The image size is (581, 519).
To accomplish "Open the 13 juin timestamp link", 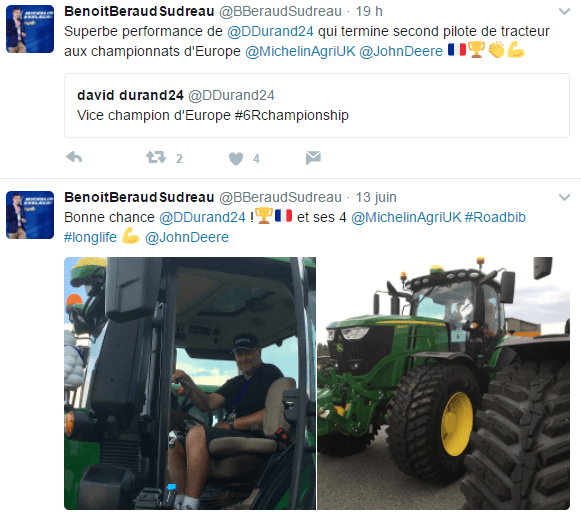I will click(x=376, y=197).
